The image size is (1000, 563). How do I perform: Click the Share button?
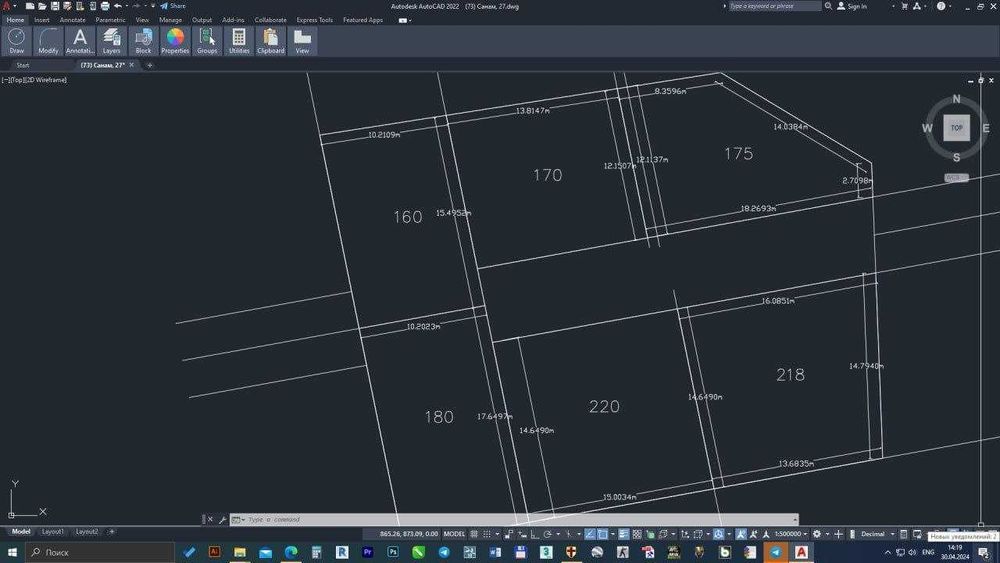click(x=173, y=6)
